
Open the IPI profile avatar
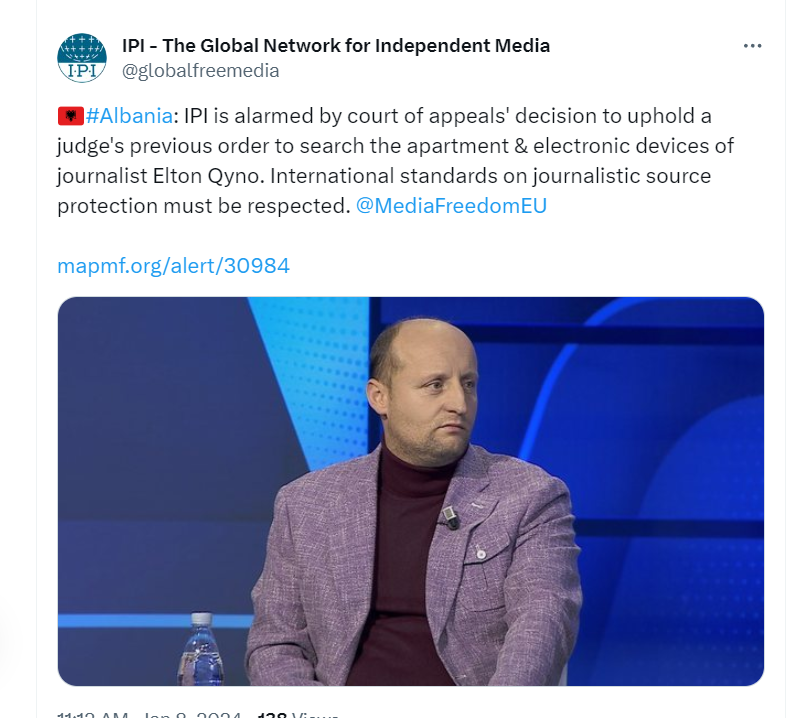82,57
